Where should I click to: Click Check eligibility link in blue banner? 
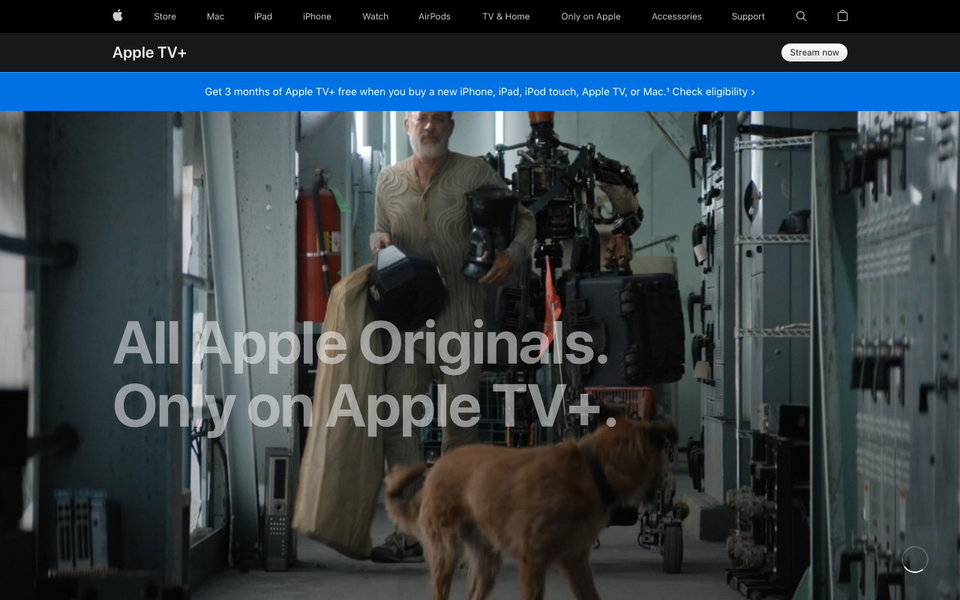click(713, 92)
